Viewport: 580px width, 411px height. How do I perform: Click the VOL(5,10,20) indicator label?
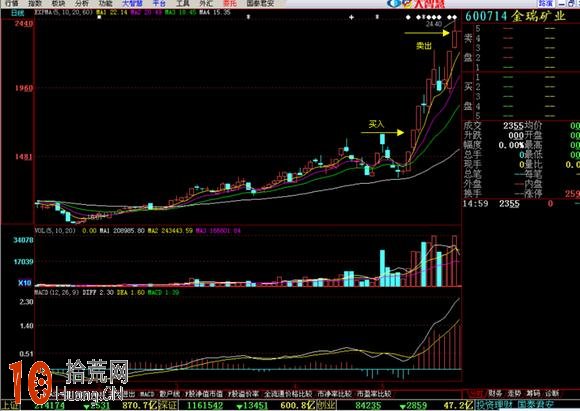(x=55, y=230)
